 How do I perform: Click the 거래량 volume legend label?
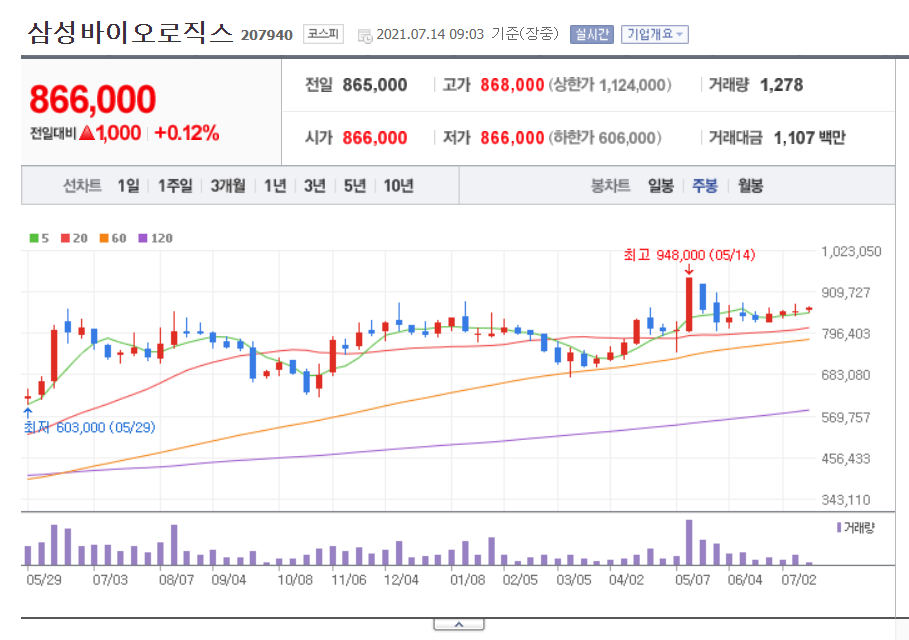point(856,528)
